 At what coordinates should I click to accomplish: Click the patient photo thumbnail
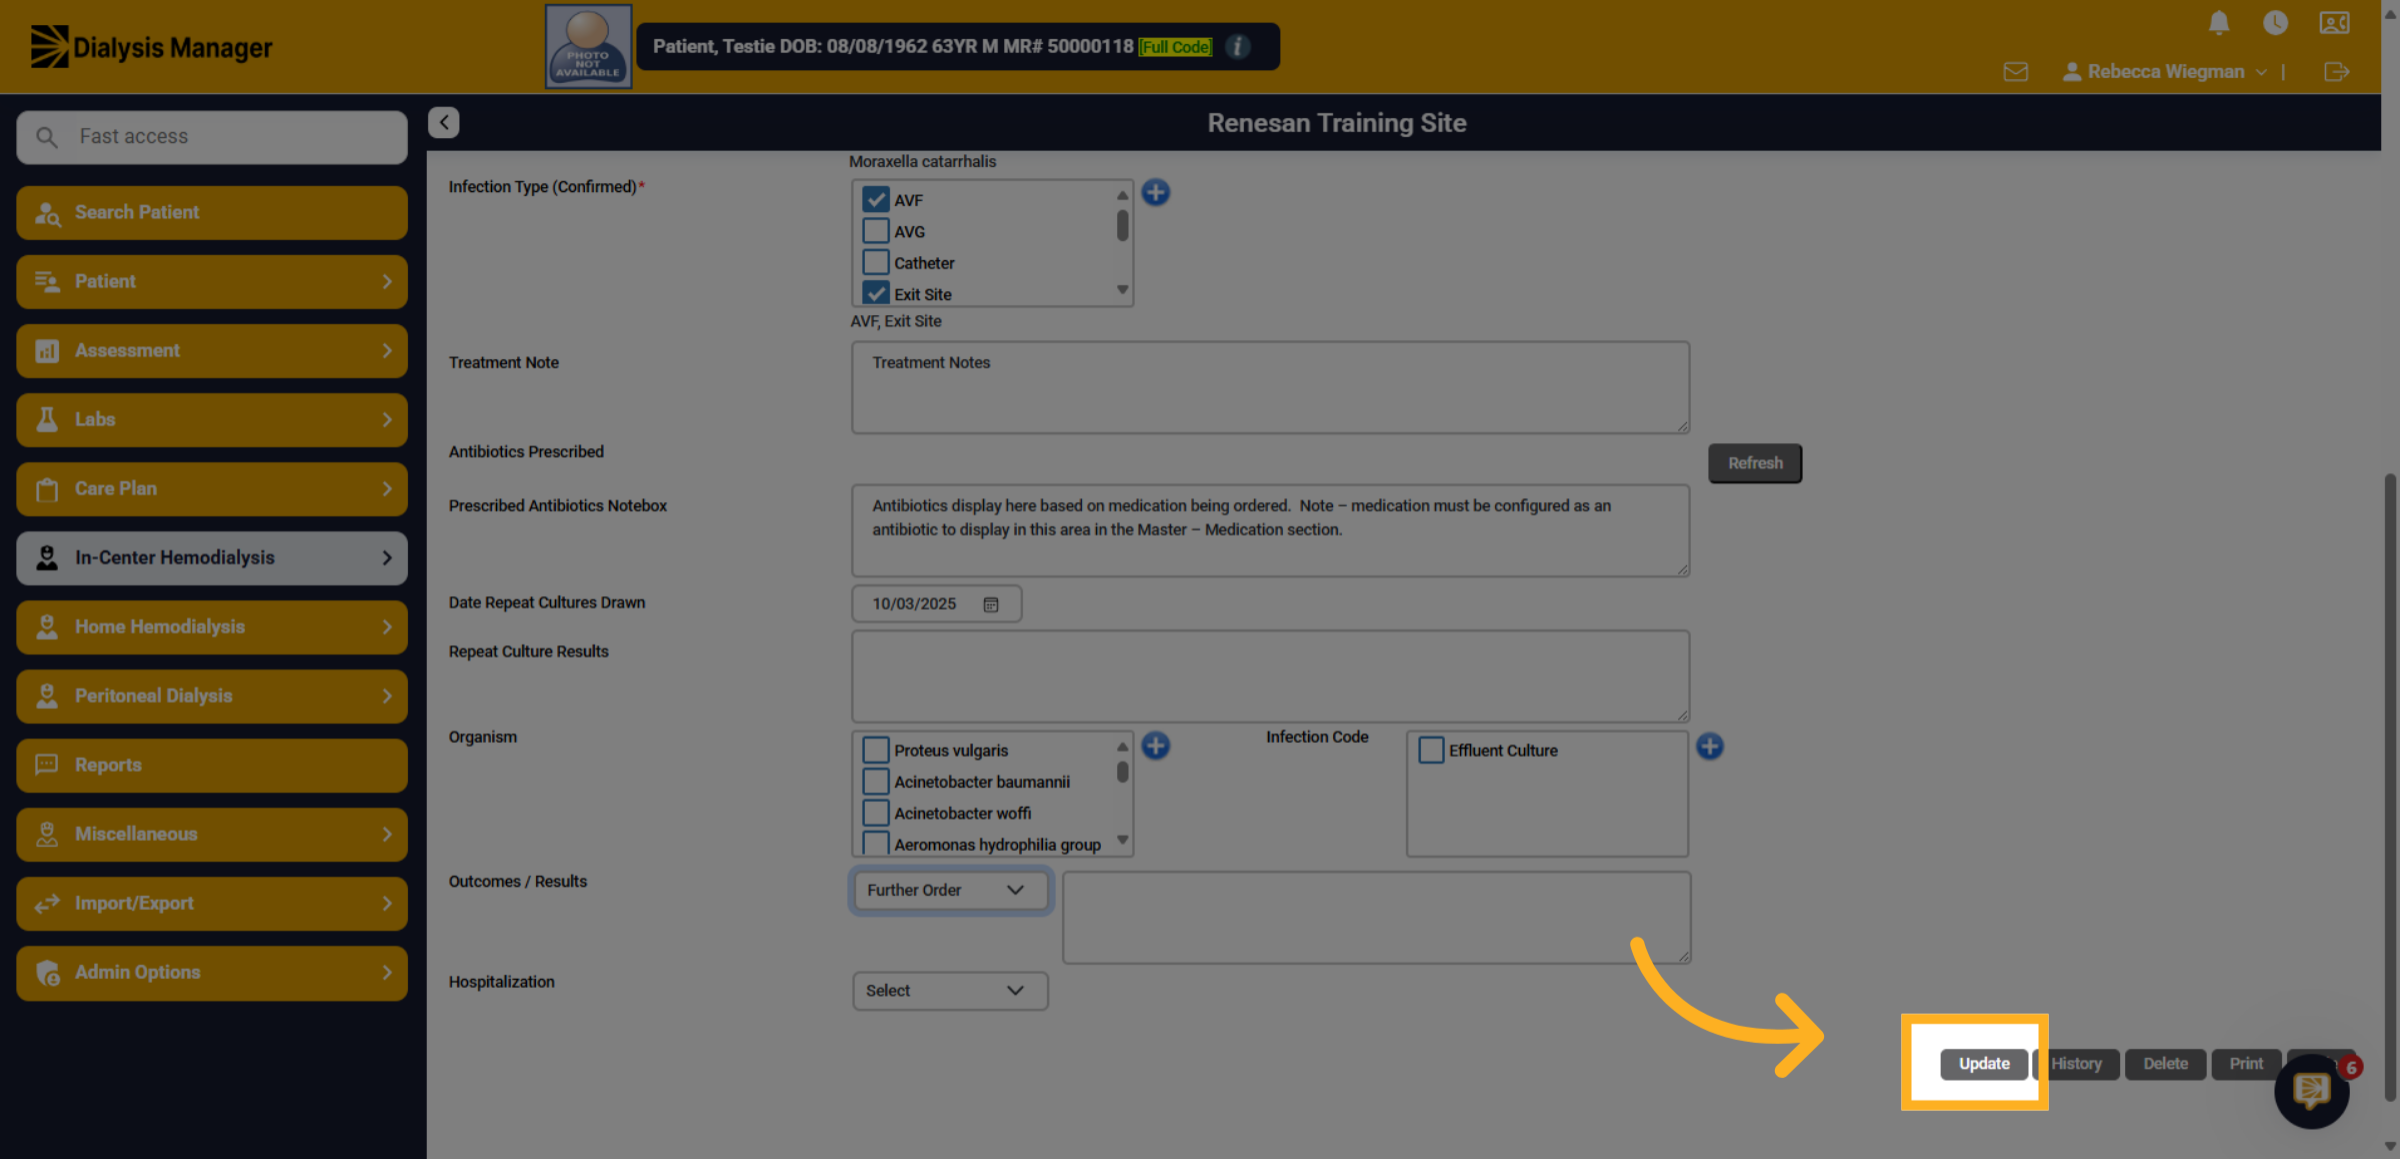pos(588,46)
